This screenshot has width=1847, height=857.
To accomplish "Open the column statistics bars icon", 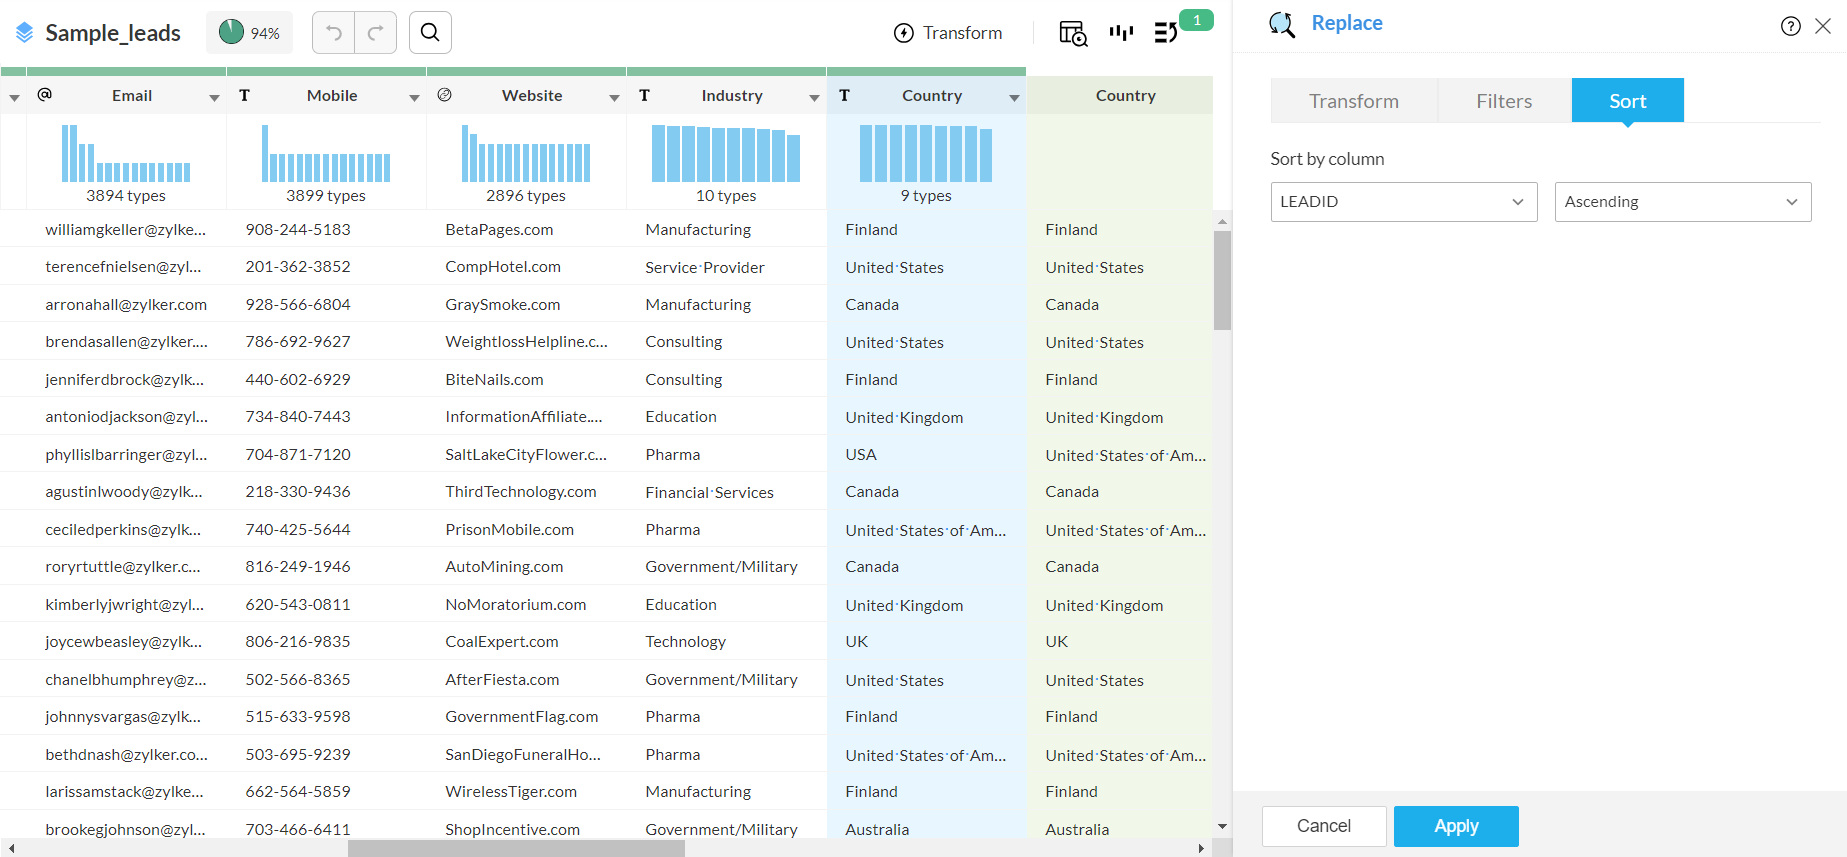I will (x=1121, y=33).
